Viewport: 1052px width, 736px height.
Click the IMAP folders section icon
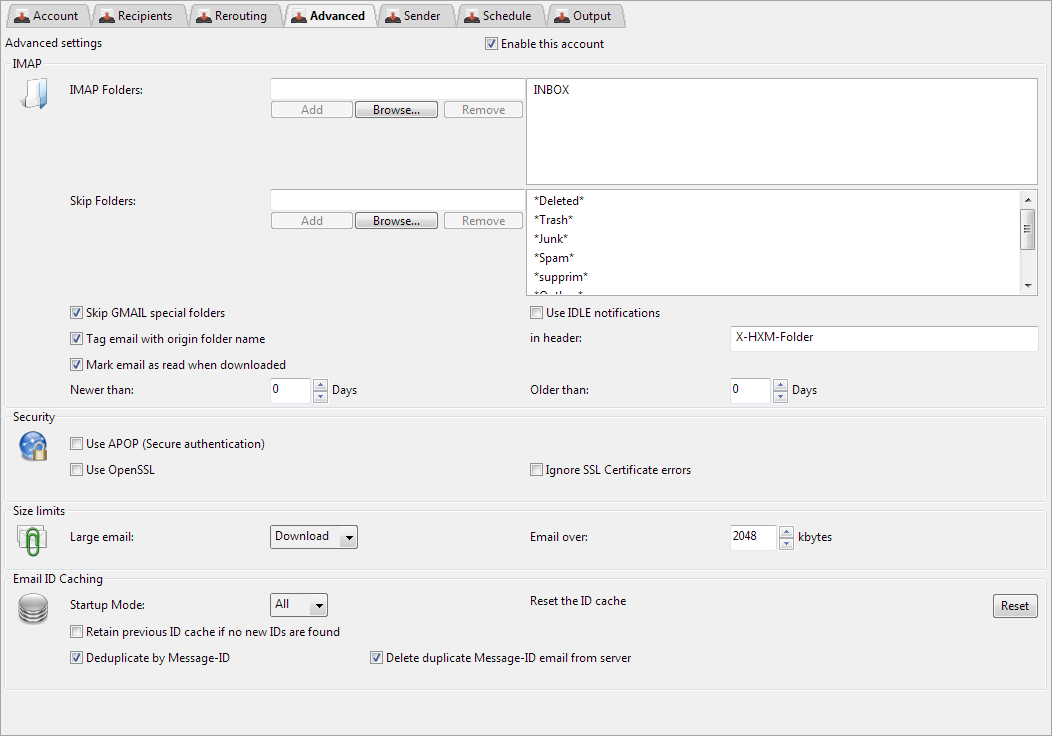point(33,93)
